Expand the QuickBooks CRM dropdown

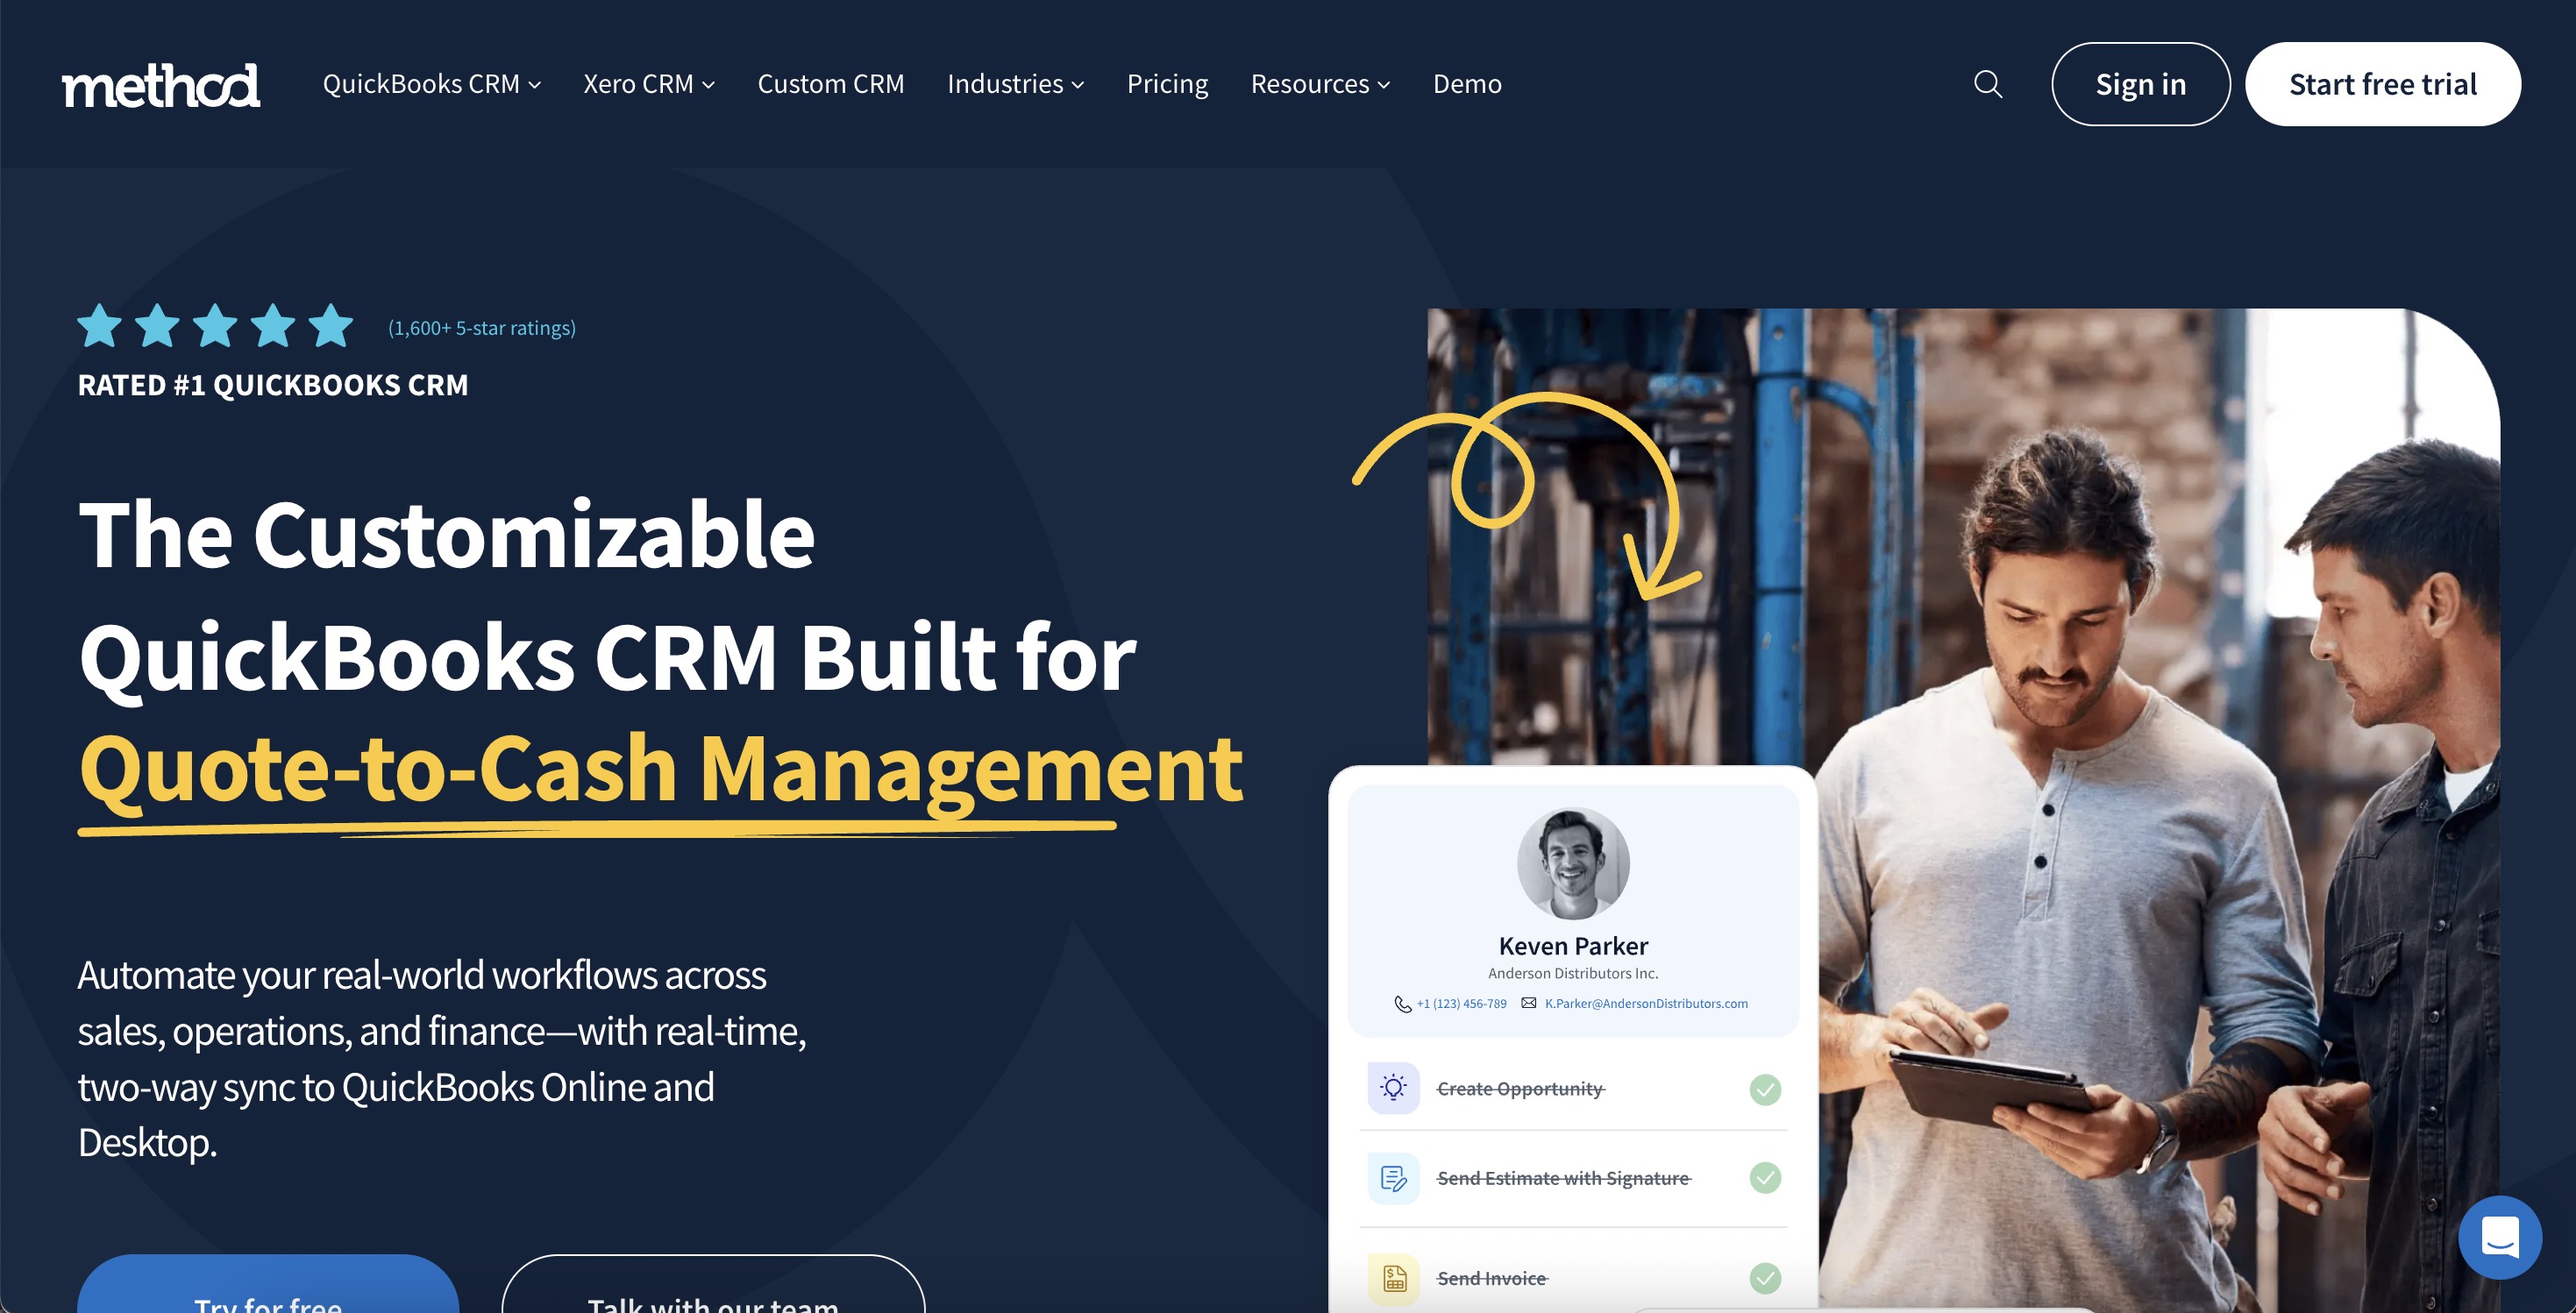[x=432, y=84]
